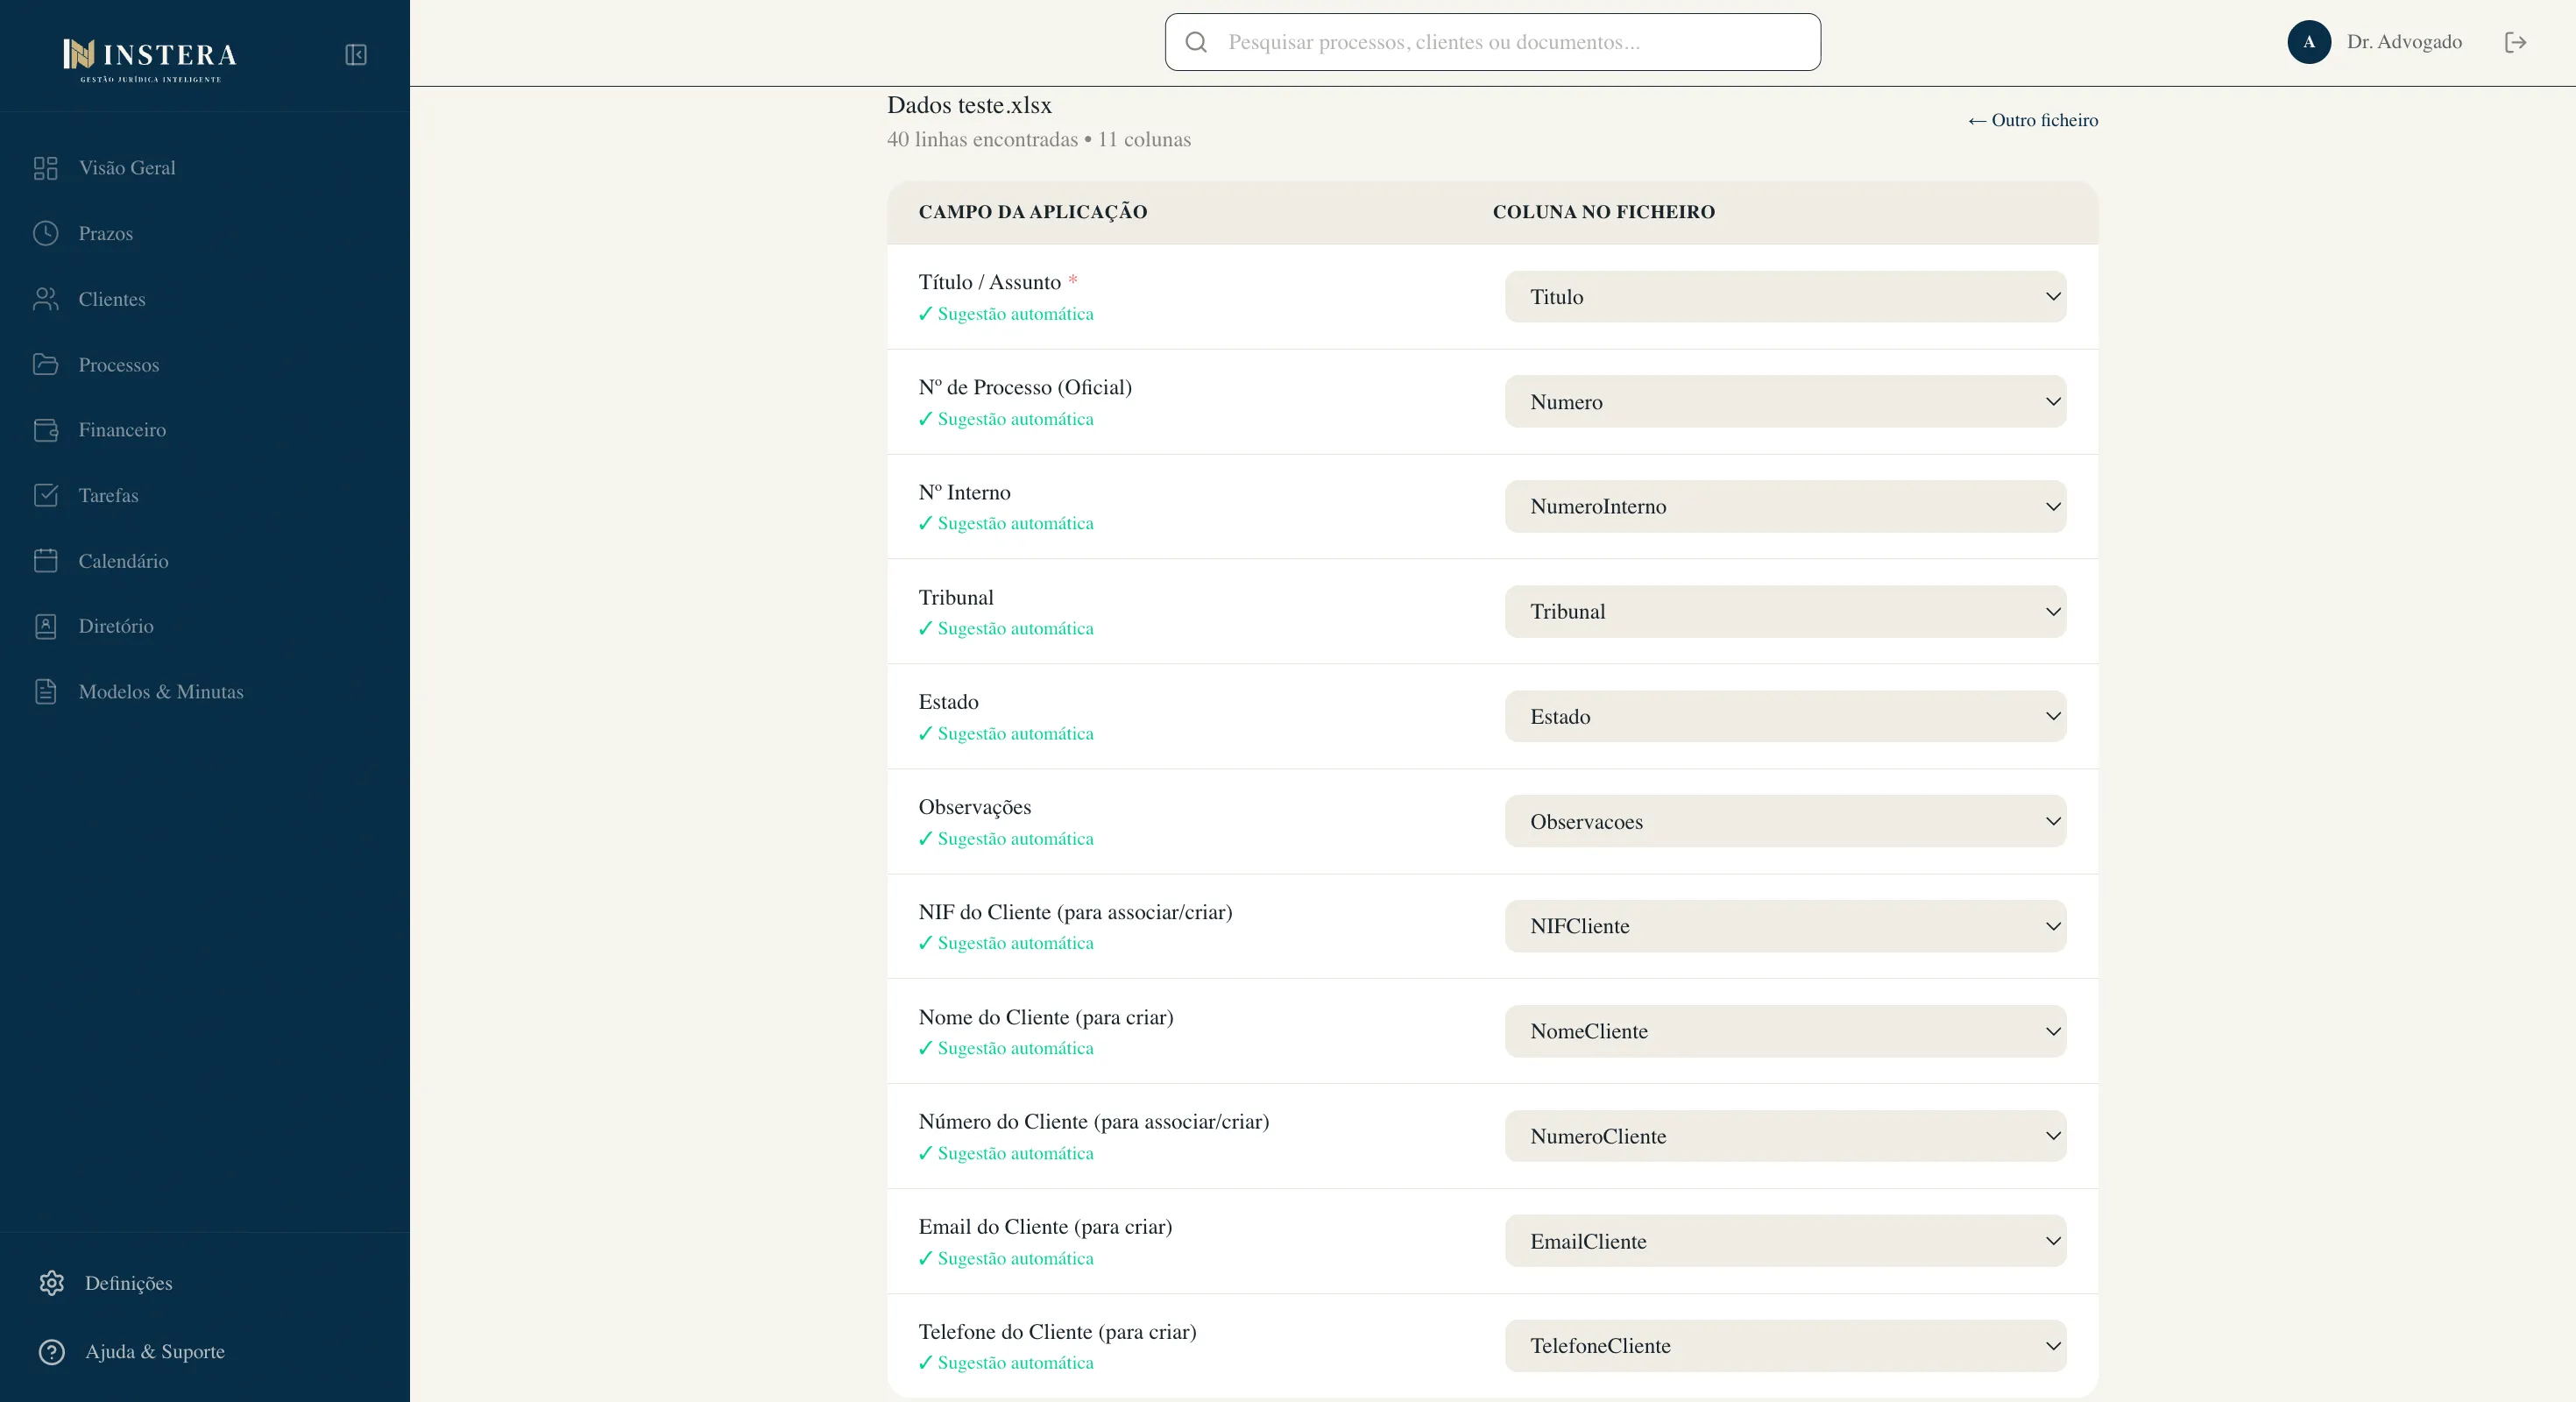2576x1402 pixels.
Task: Open the Número do Cliente column dropdown
Action: [1785, 1136]
